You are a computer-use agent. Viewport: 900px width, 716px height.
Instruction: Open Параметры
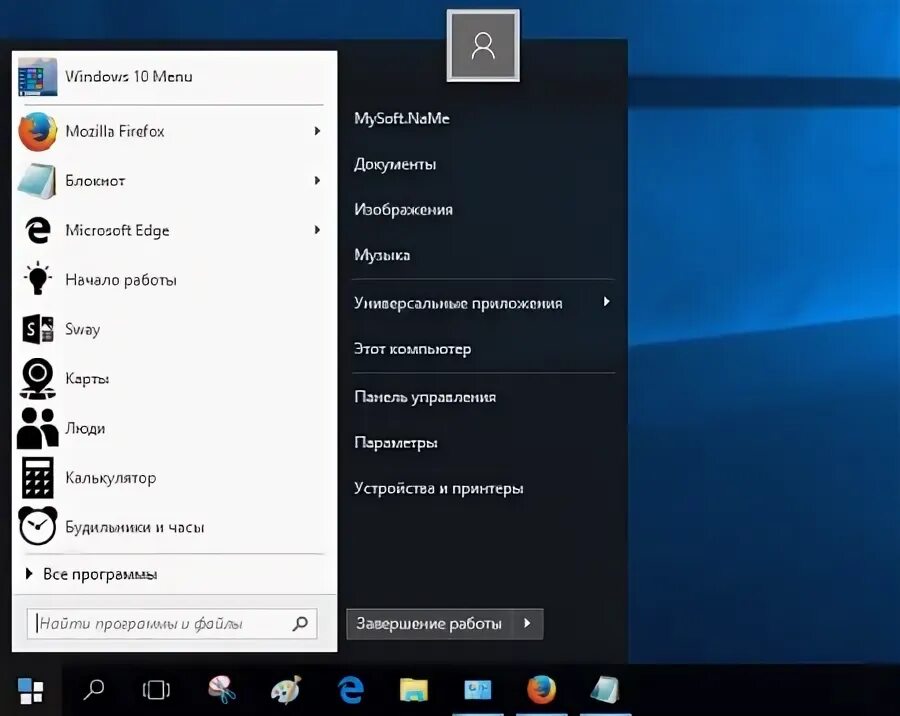pyautogui.click(x=396, y=443)
